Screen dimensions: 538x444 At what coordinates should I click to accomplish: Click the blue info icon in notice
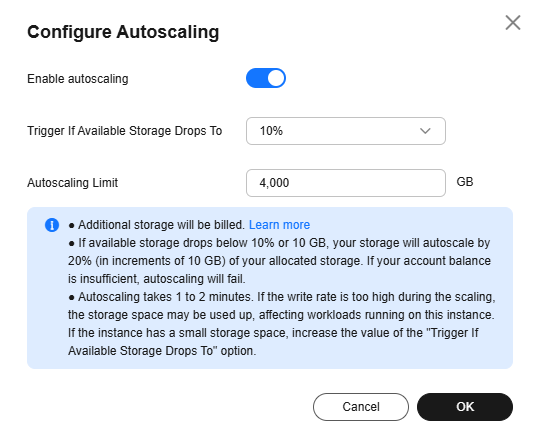point(52,225)
